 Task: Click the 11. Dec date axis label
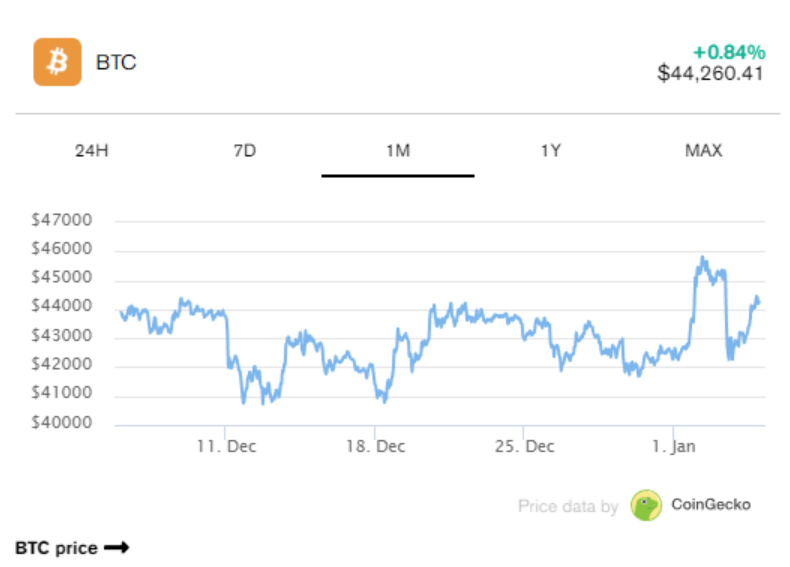tap(226, 446)
